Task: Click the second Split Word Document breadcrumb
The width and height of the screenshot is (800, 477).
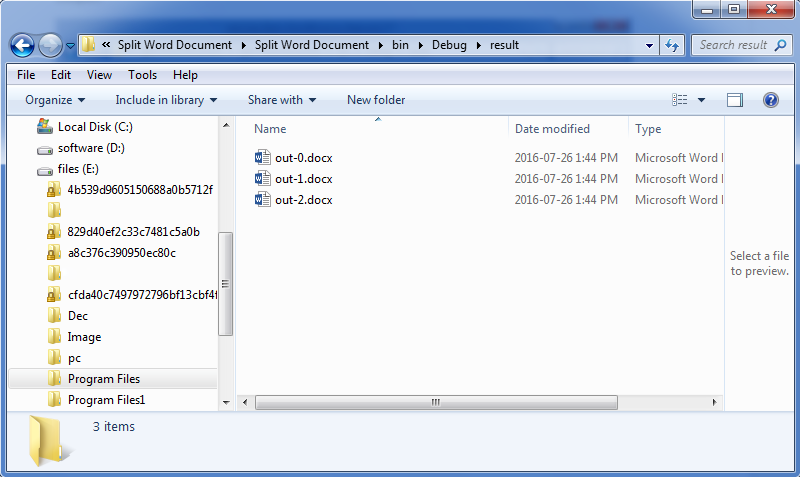Action: point(312,45)
